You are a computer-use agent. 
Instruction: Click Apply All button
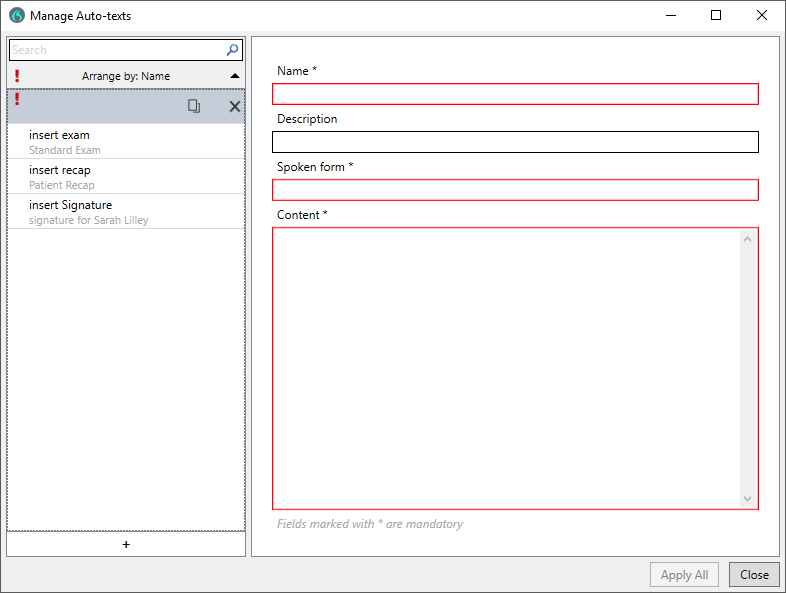point(684,574)
